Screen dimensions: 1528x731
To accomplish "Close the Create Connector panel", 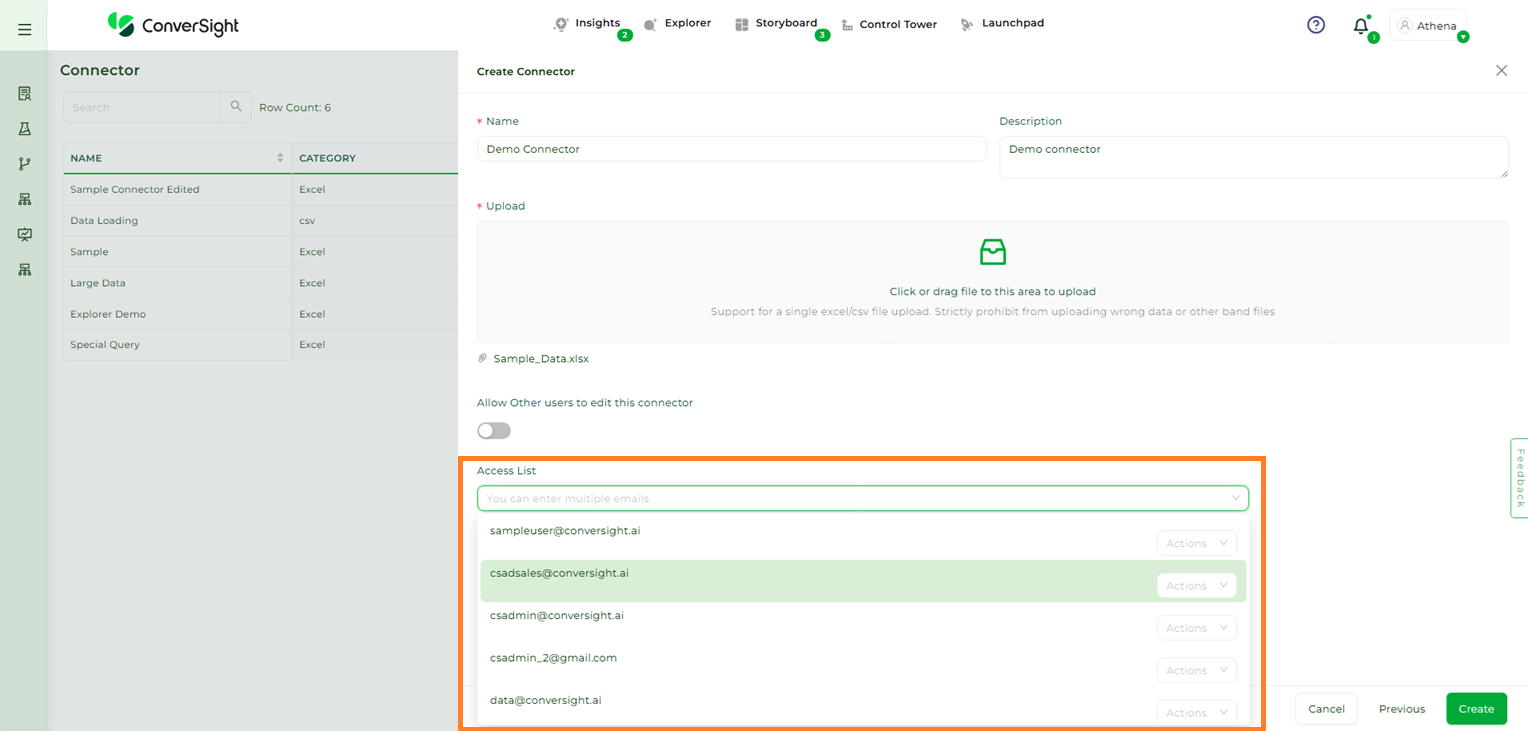I will point(1501,71).
